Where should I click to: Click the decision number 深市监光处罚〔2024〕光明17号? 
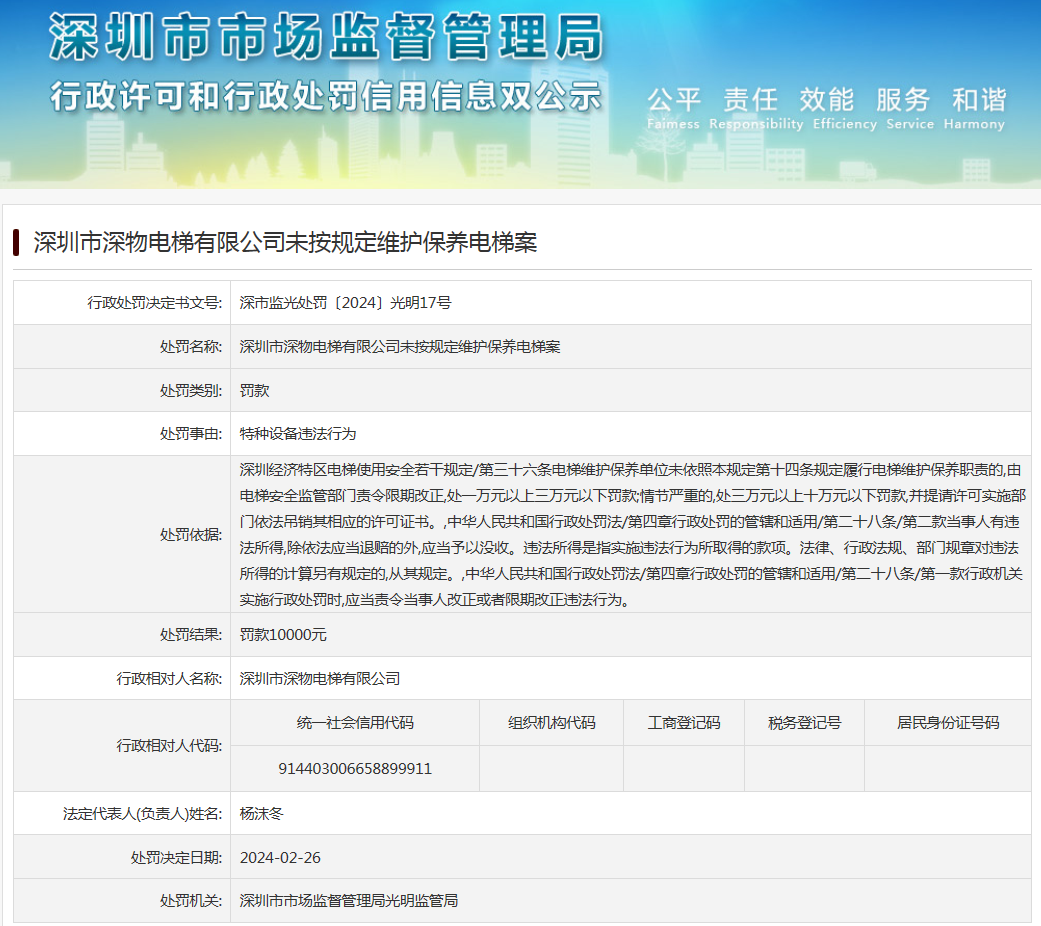tap(345, 303)
